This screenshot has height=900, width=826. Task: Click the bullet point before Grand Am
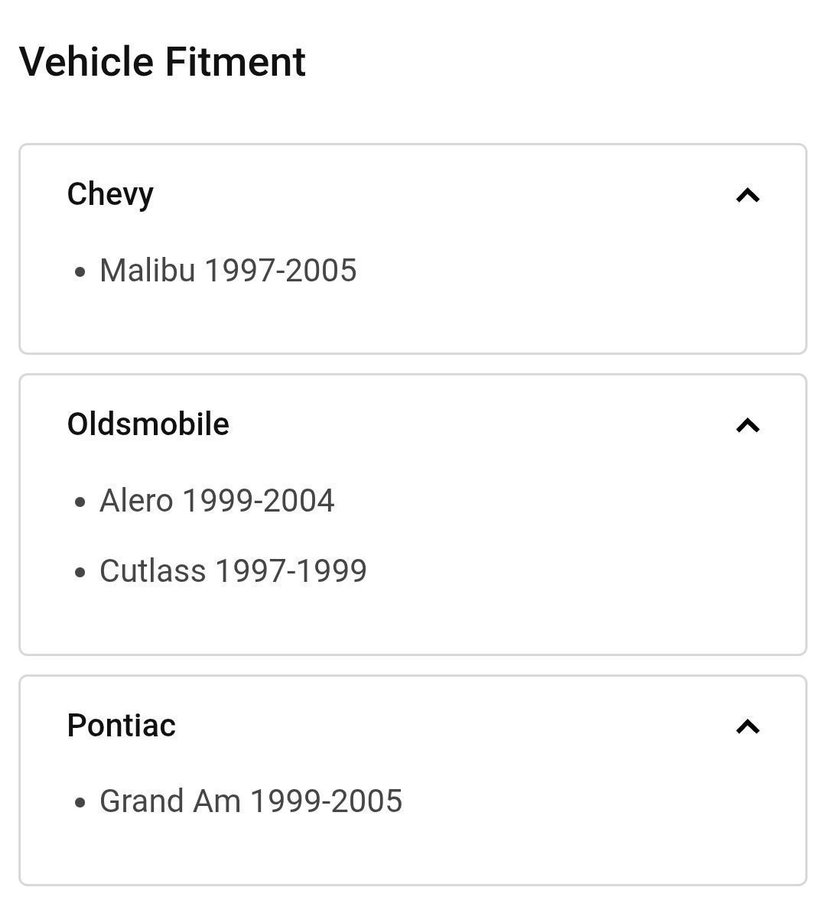(80, 803)
